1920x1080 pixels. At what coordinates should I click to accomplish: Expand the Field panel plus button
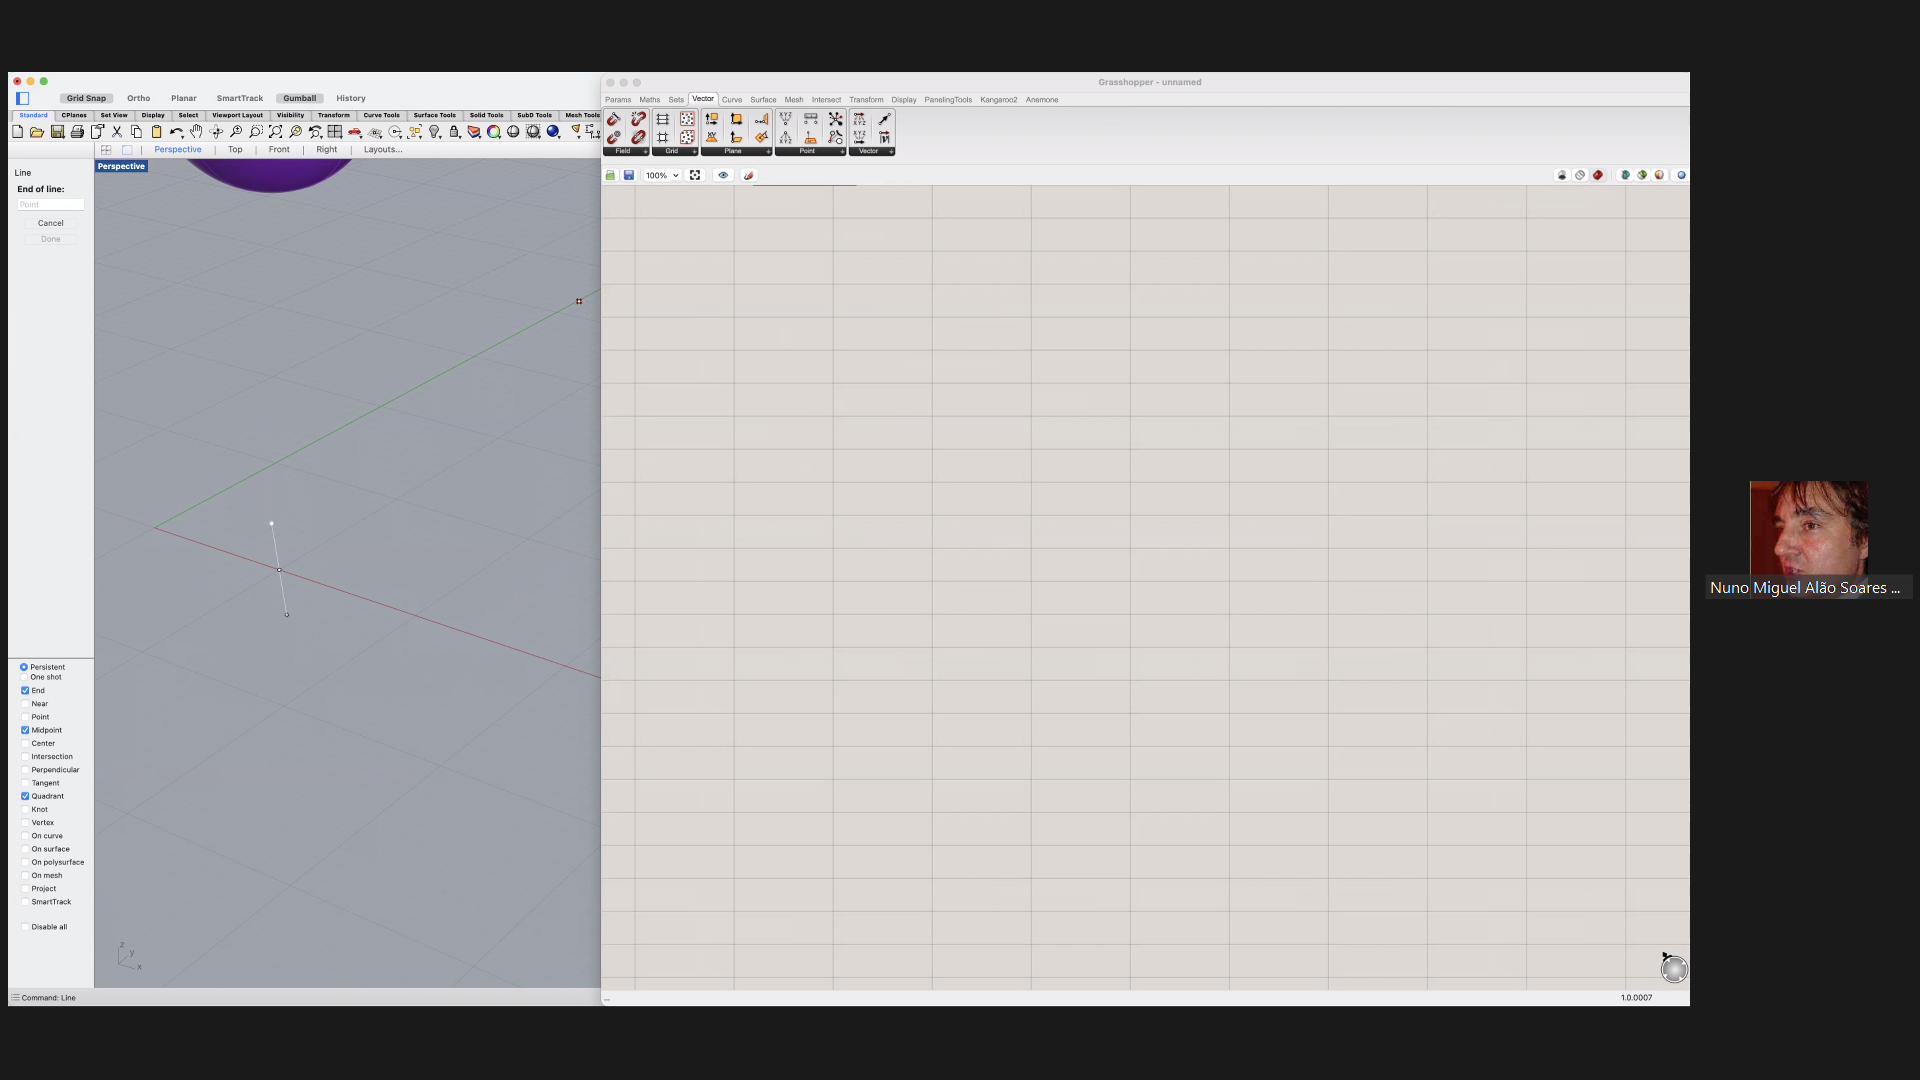click(x=646, y=151)
